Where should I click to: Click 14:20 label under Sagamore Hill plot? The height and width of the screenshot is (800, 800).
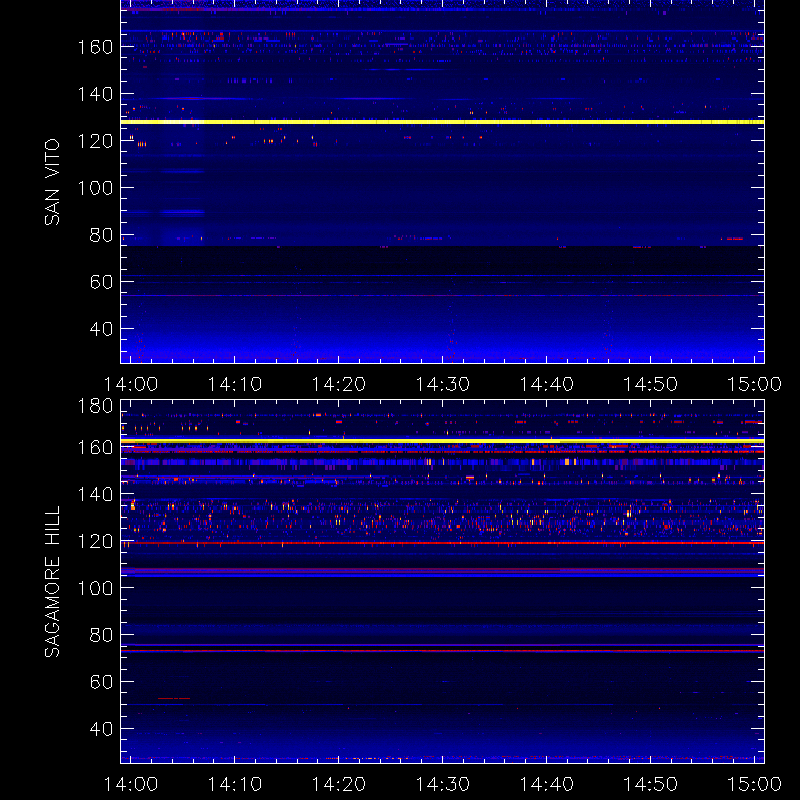click(339, 784)
